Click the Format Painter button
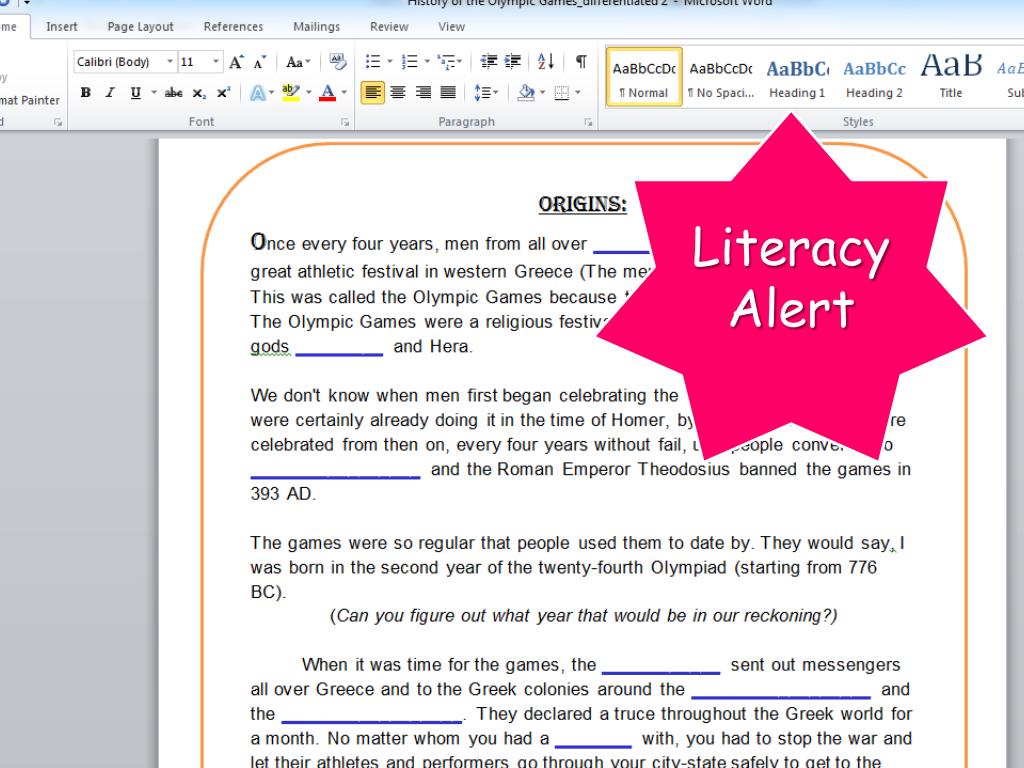1024x768 pixels. coord(29,100)
